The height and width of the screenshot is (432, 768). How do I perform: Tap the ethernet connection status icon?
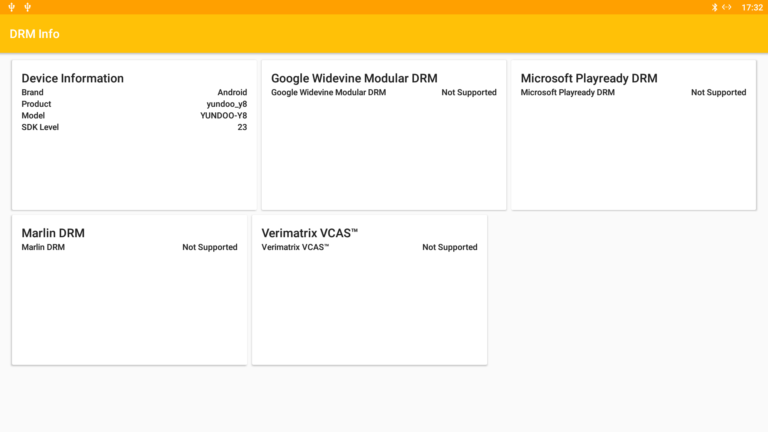click(726, 7)
